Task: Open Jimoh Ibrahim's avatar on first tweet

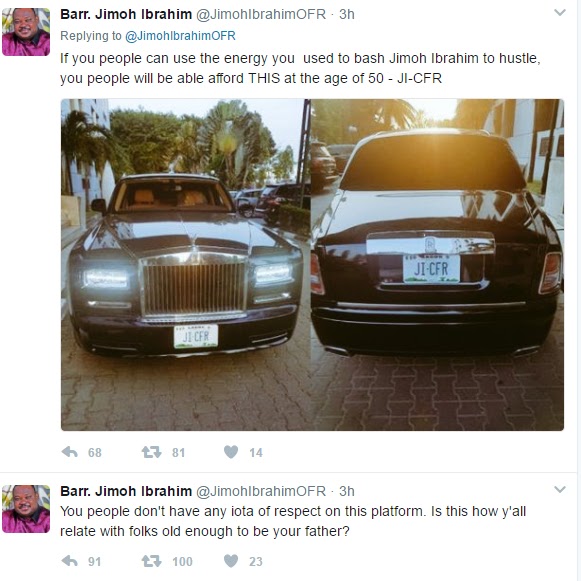Action: (x=26, y=32)
